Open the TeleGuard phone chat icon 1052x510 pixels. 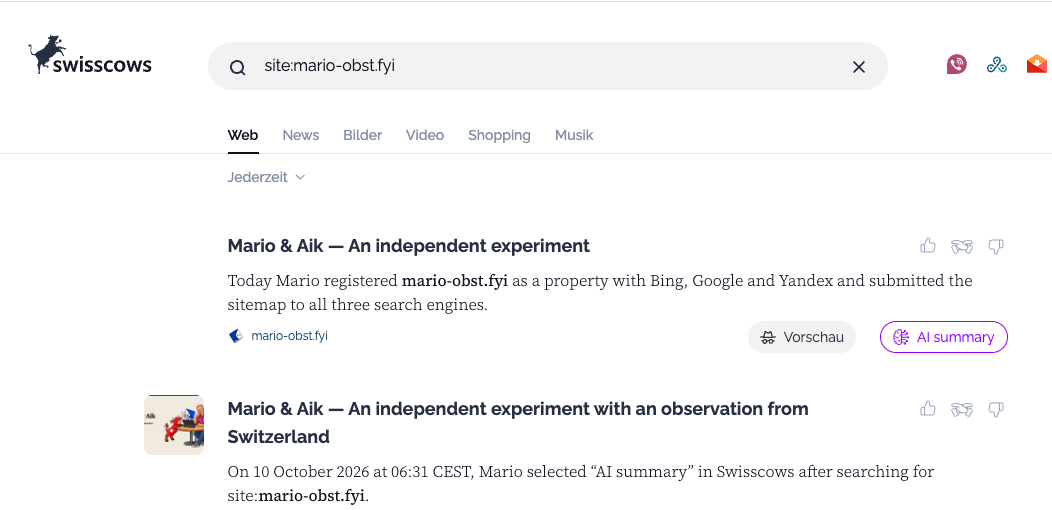point(957,64)
